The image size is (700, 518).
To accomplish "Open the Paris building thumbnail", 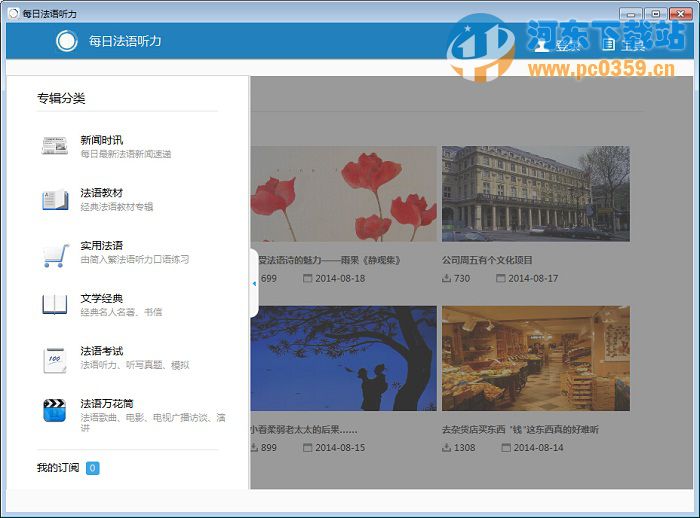I will pyautogui.click(x=536, y=194).
